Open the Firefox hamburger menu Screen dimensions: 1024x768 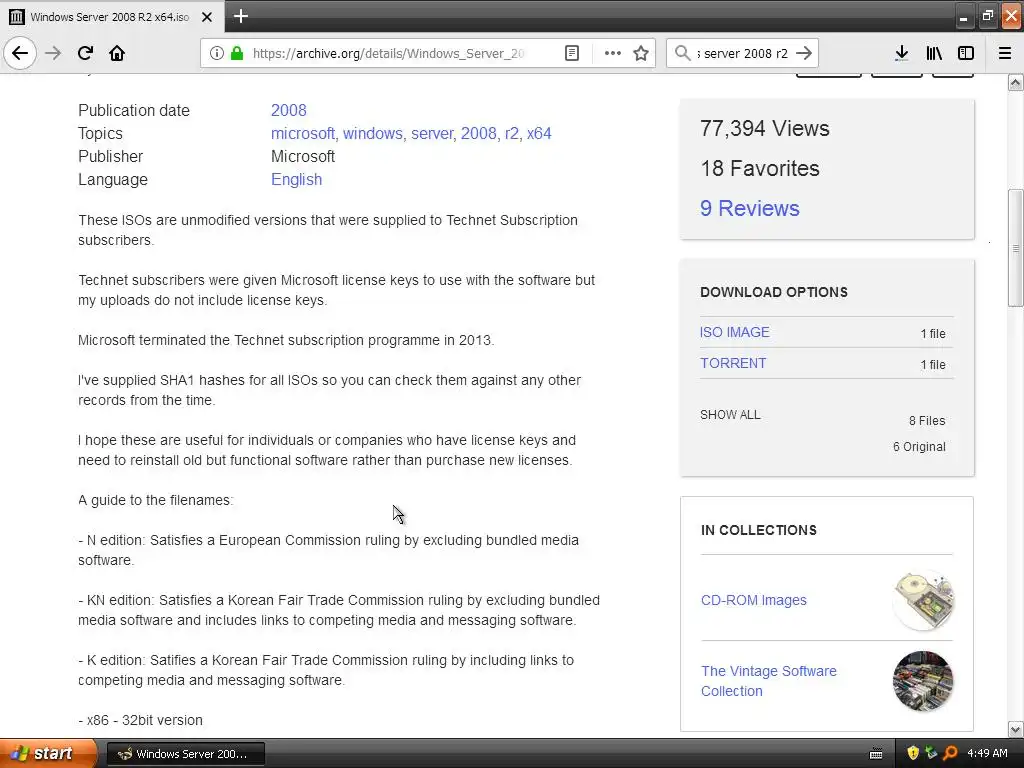pos(1005,53)
